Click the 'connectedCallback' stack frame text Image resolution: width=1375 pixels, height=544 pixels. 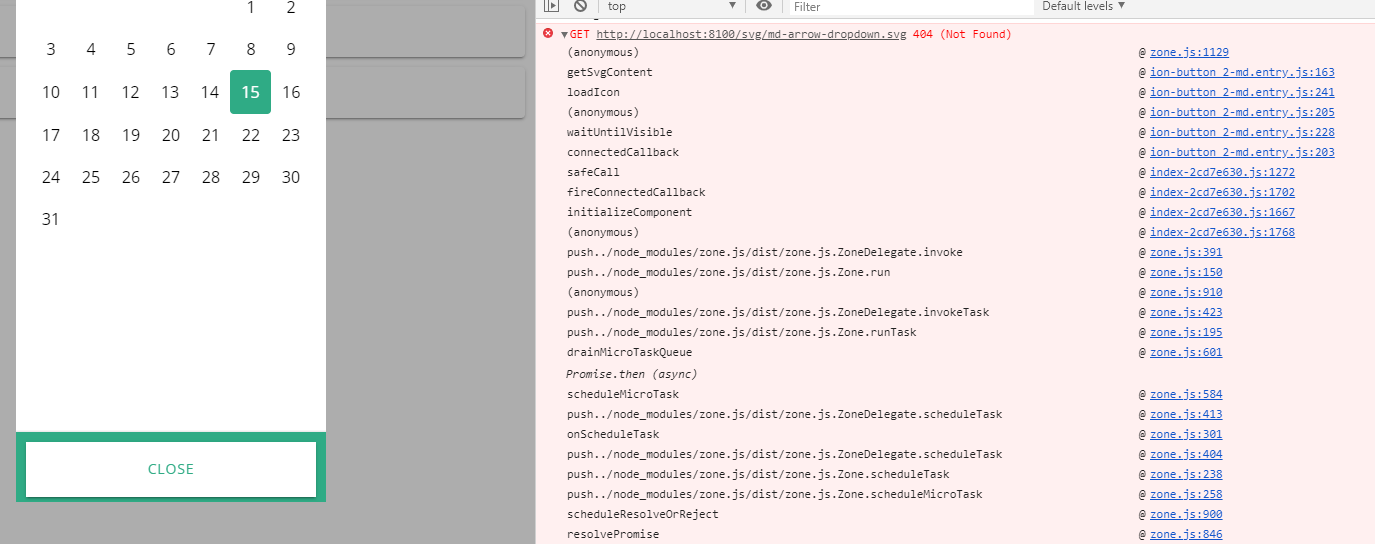point(623,152)
